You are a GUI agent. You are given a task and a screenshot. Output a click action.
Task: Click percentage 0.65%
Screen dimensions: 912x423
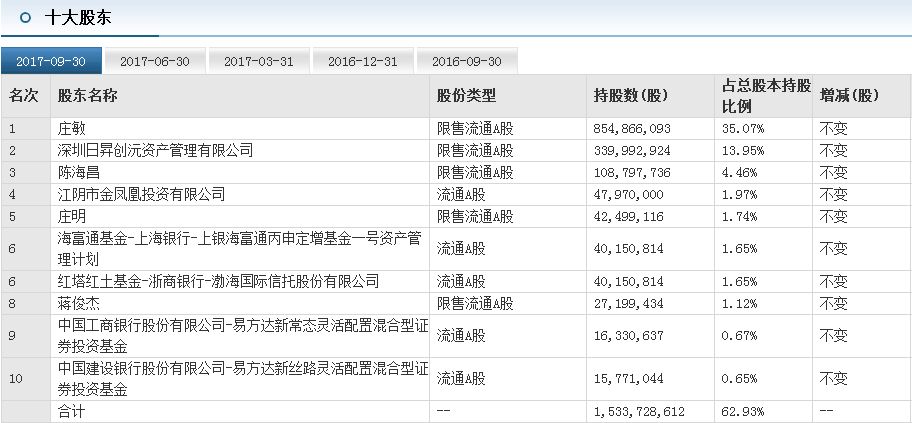(739, 379)
